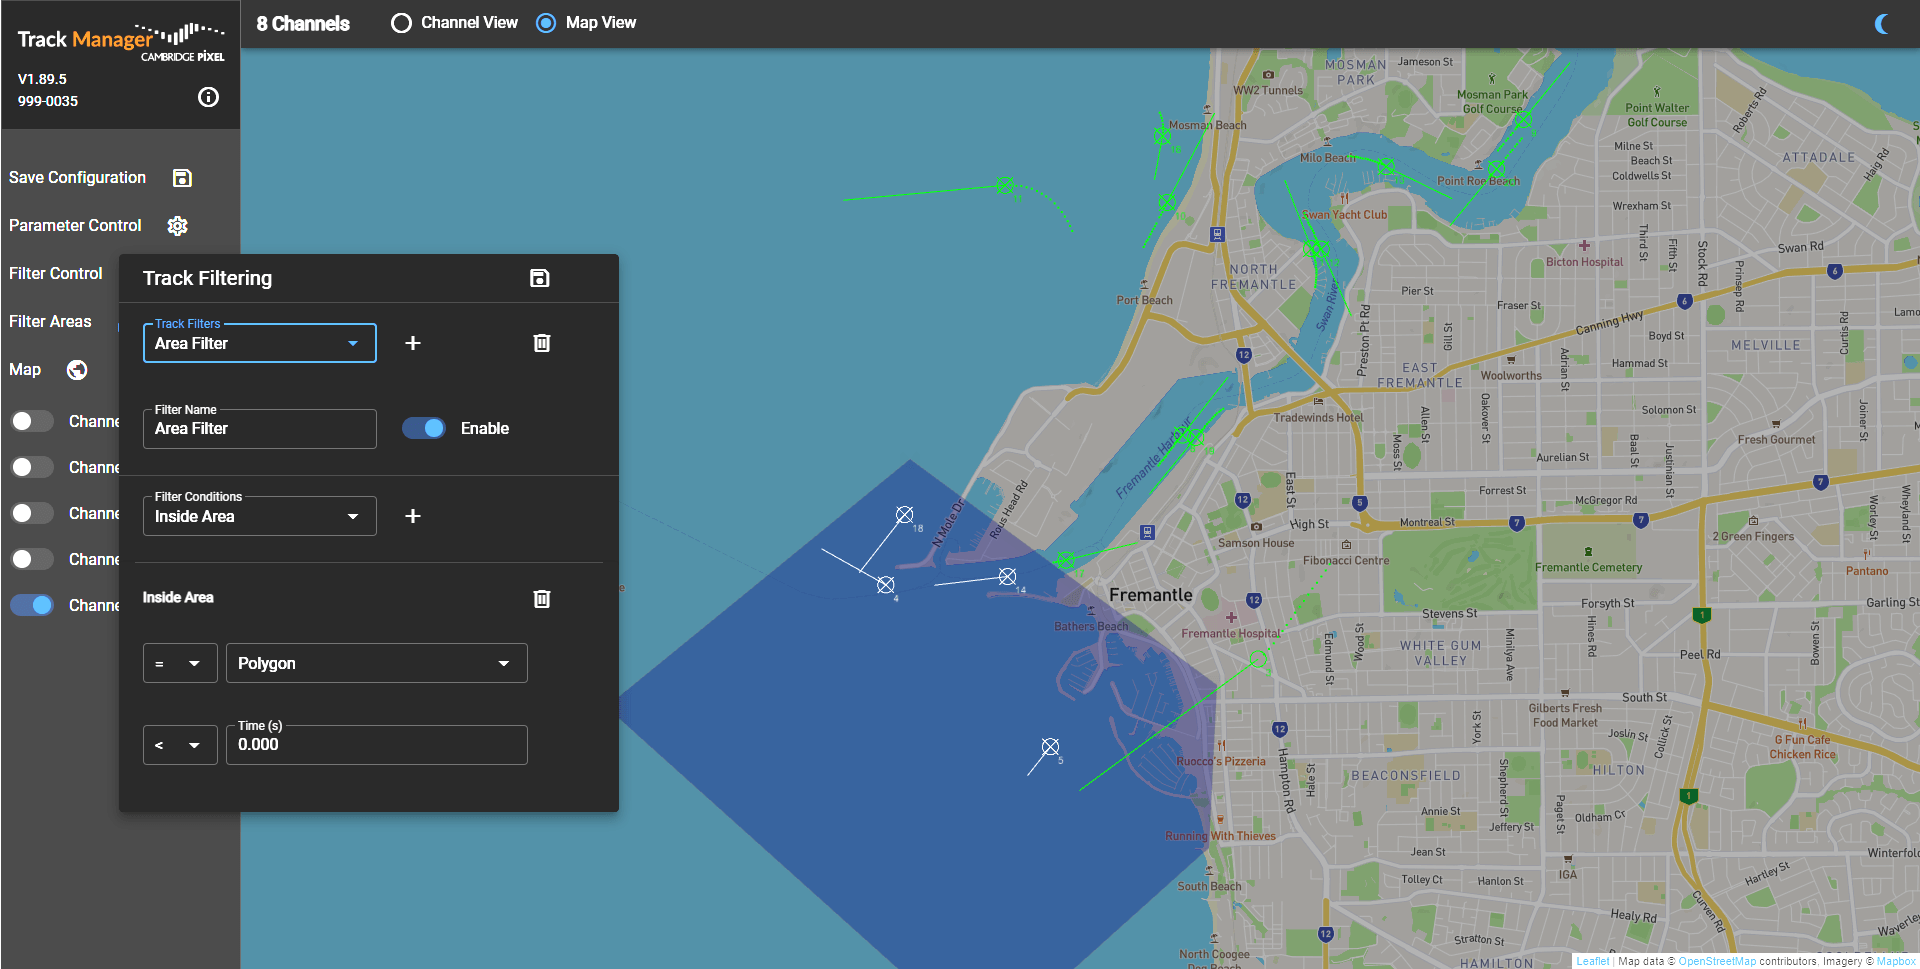Click the info icon below the version number

[x=208, y=97]
